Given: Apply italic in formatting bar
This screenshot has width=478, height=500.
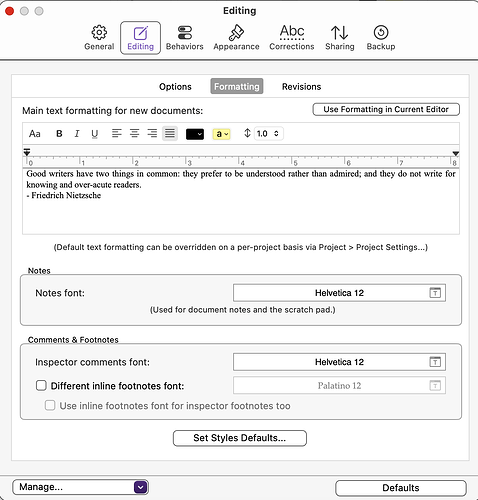Looking at the screenshot, I should click(77, 134).
